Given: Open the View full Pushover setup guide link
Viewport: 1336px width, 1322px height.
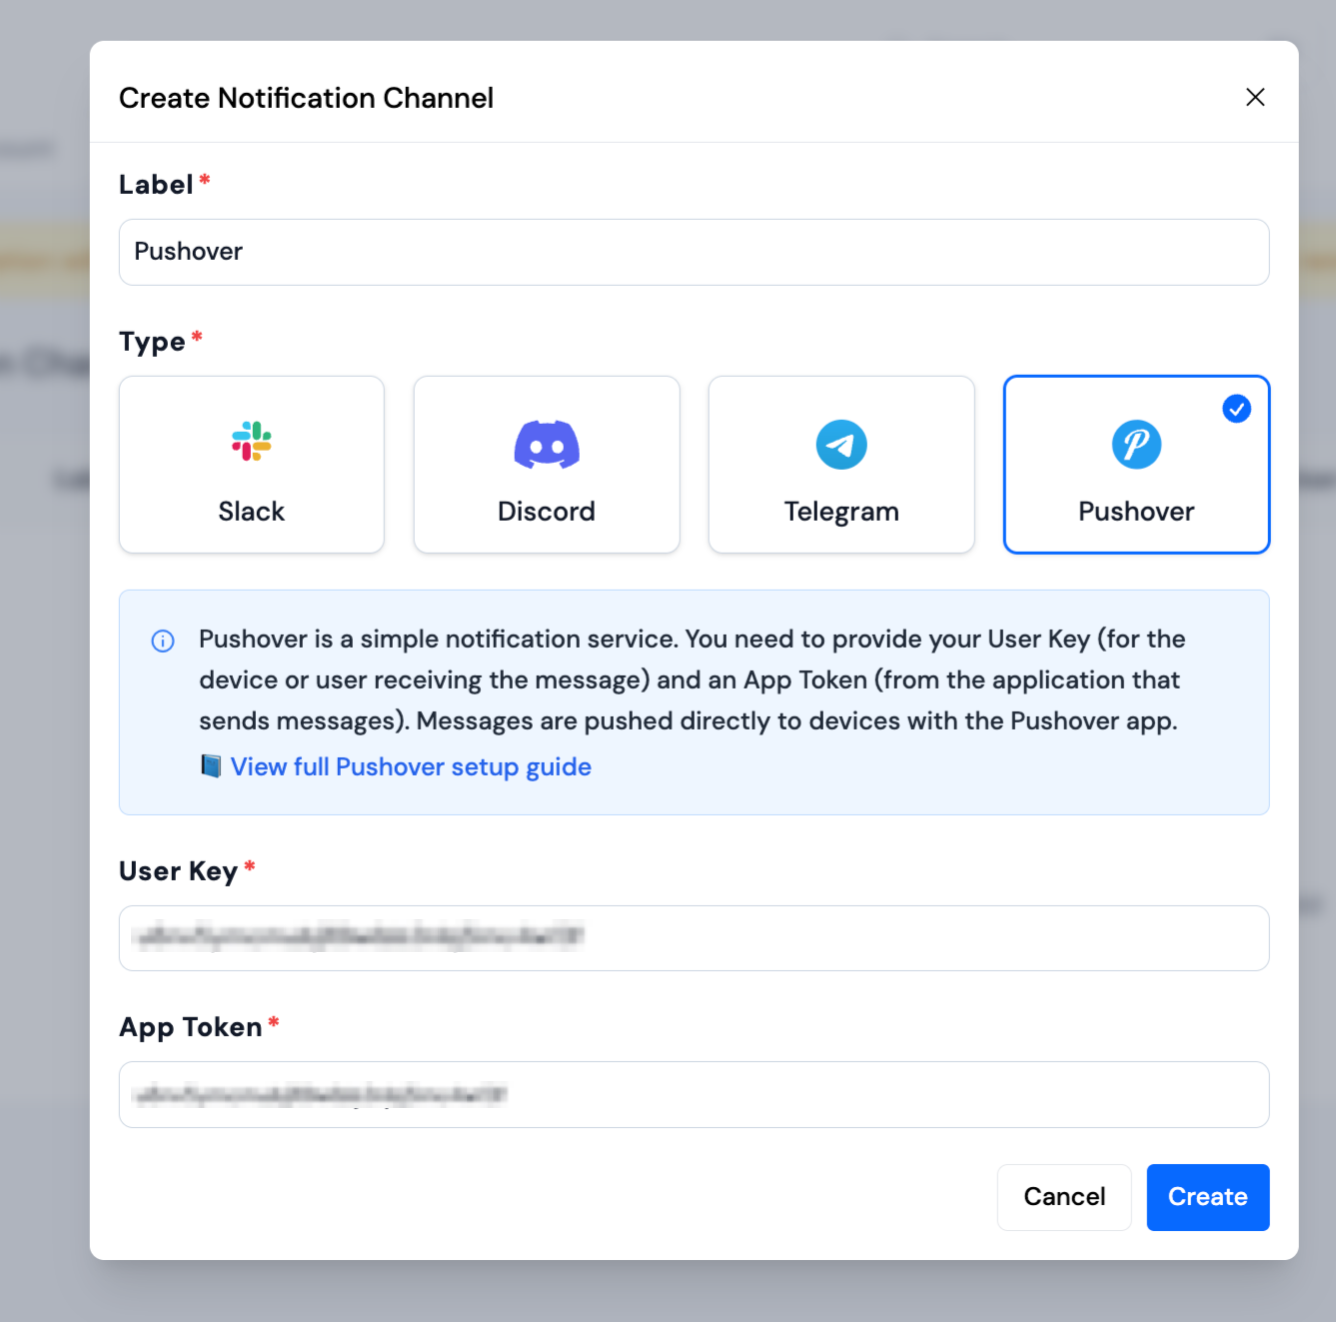Looking at the screenshot, I should [x=411, y=767].
